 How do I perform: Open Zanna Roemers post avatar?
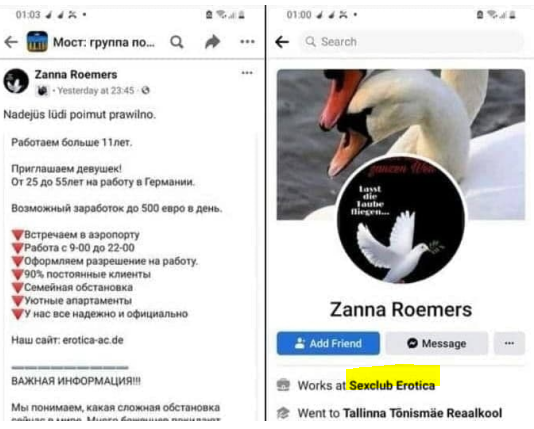(x=16, y=81)
